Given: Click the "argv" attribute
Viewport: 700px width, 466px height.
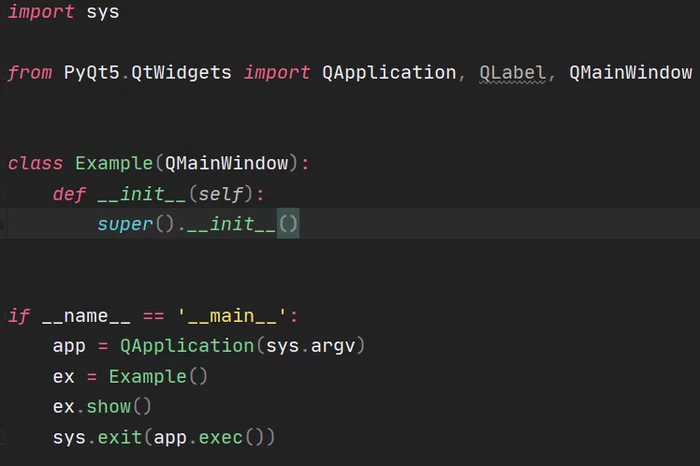Looking at the screenshot, I should [333, 346].
